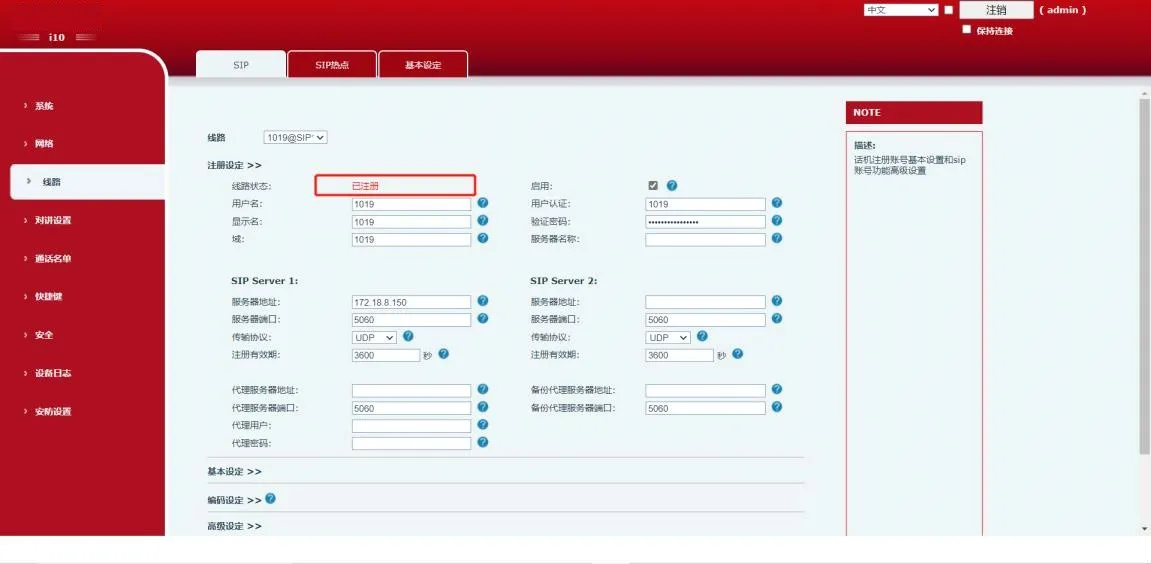Click the page vertical scrollbar
The height and width of the screenshot is (564, 1151).
click(1144, 300)
